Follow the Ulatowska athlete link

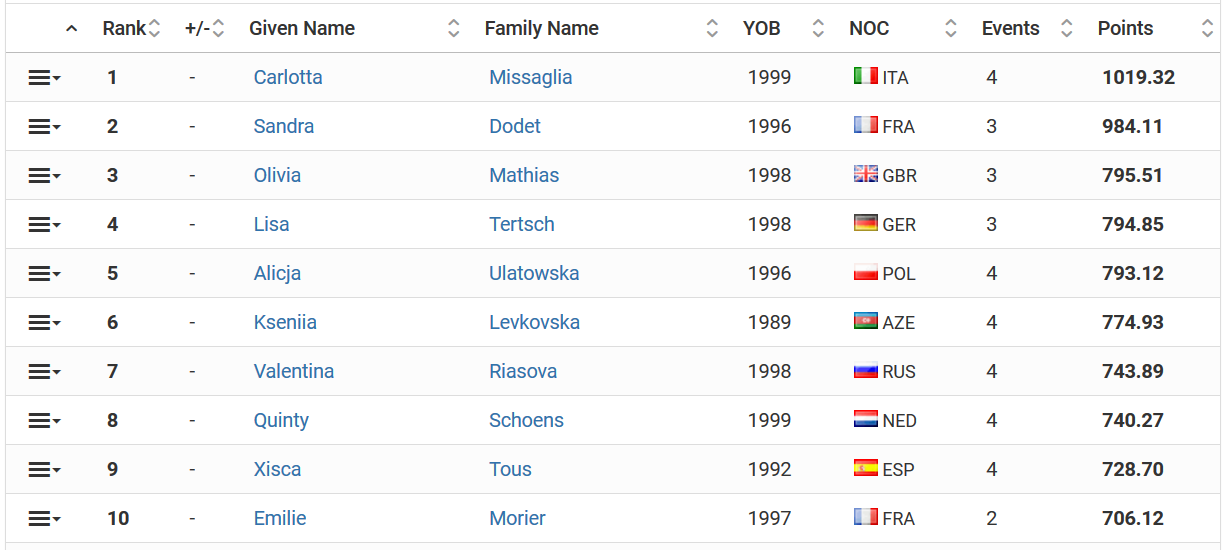coord(534,273)
